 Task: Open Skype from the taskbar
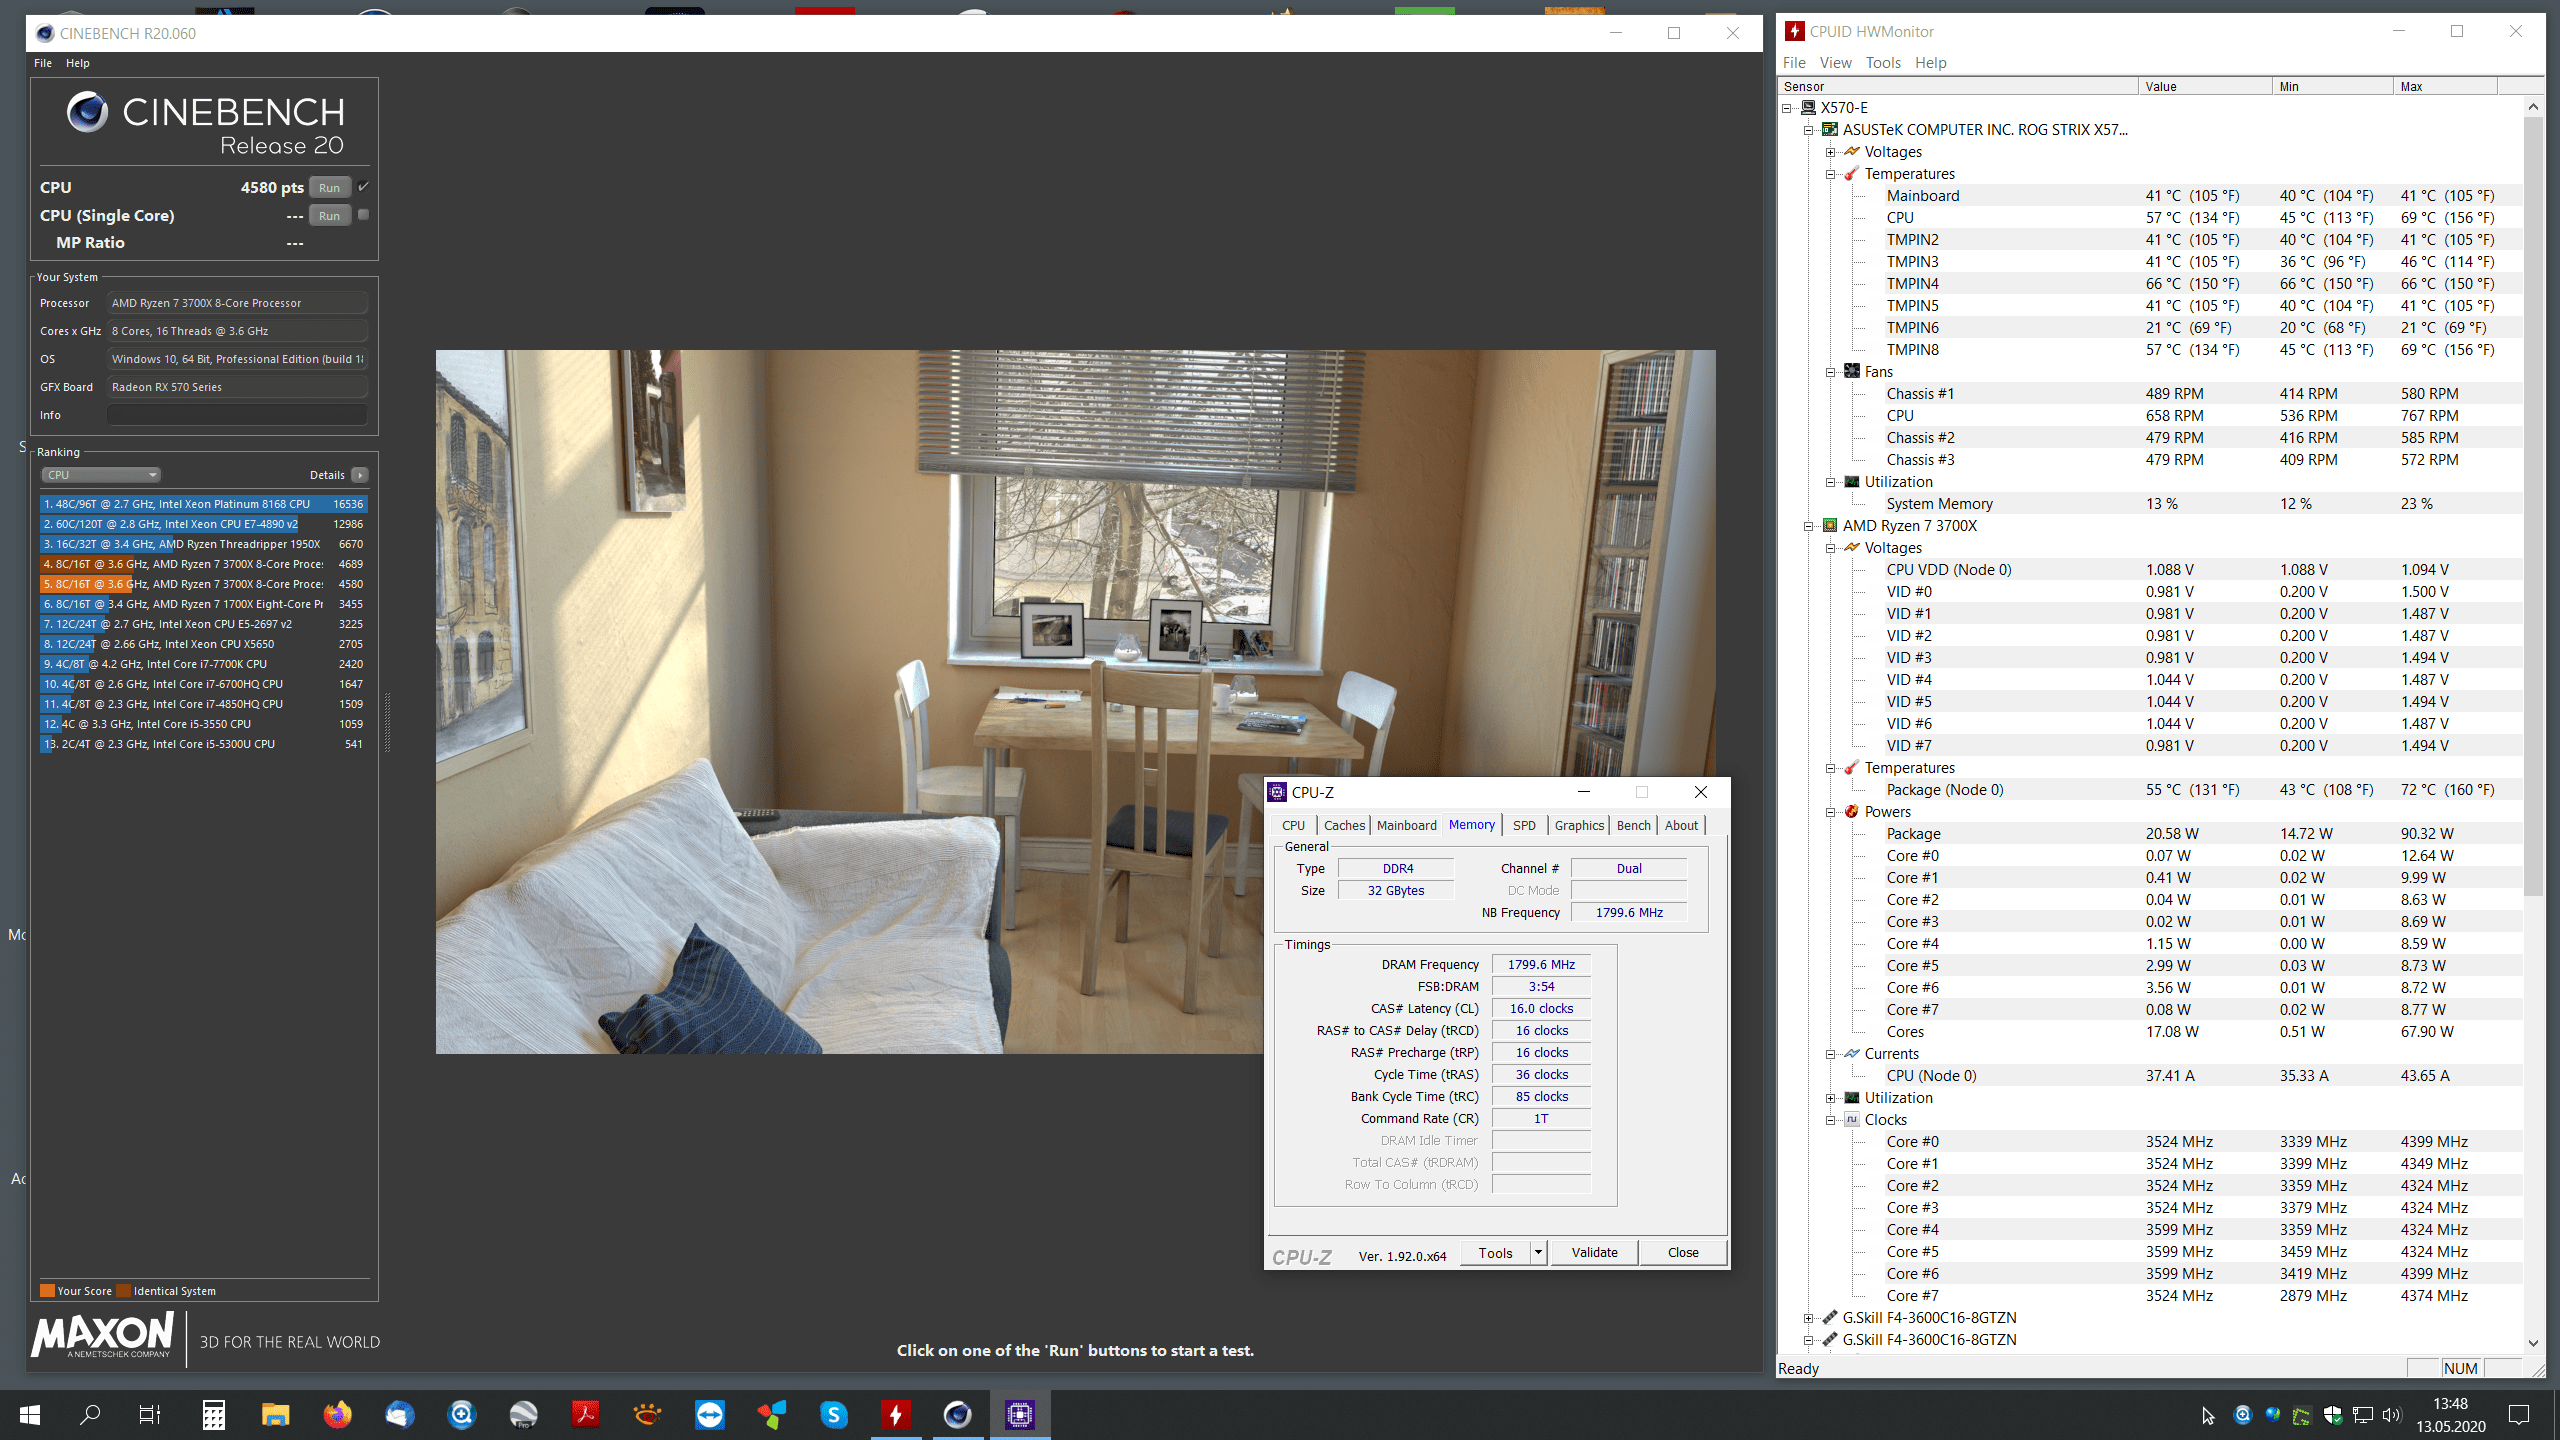click(x=833, y=1414)
